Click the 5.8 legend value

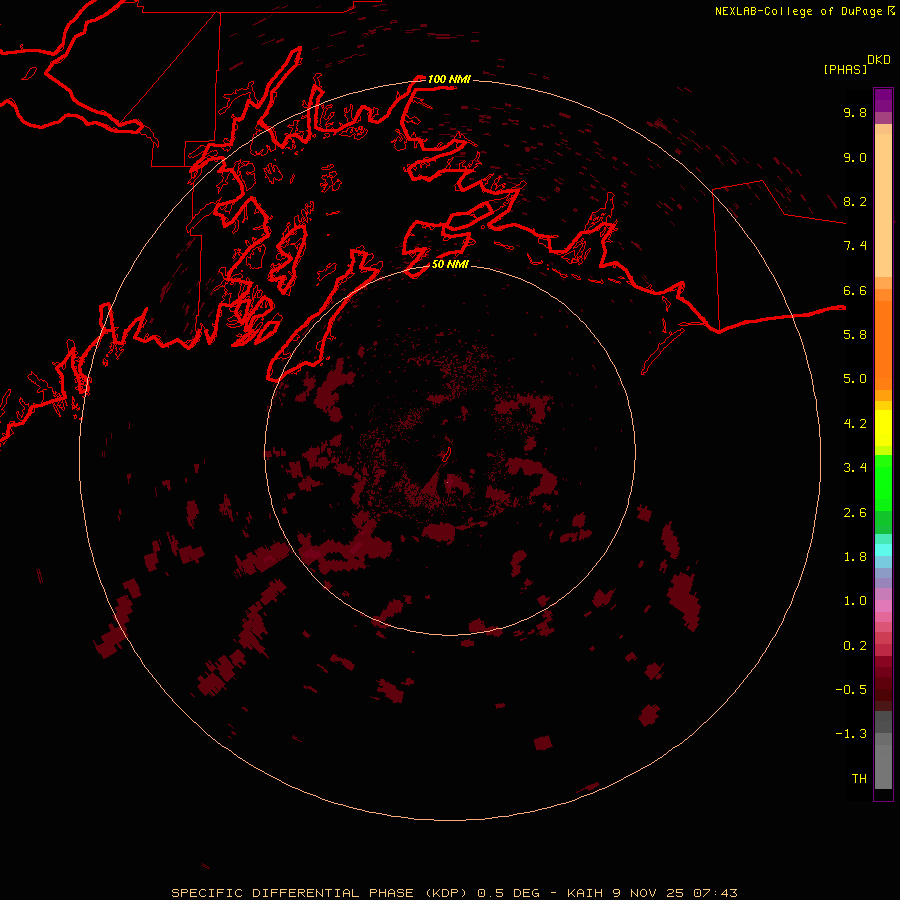tap(855, 335)
